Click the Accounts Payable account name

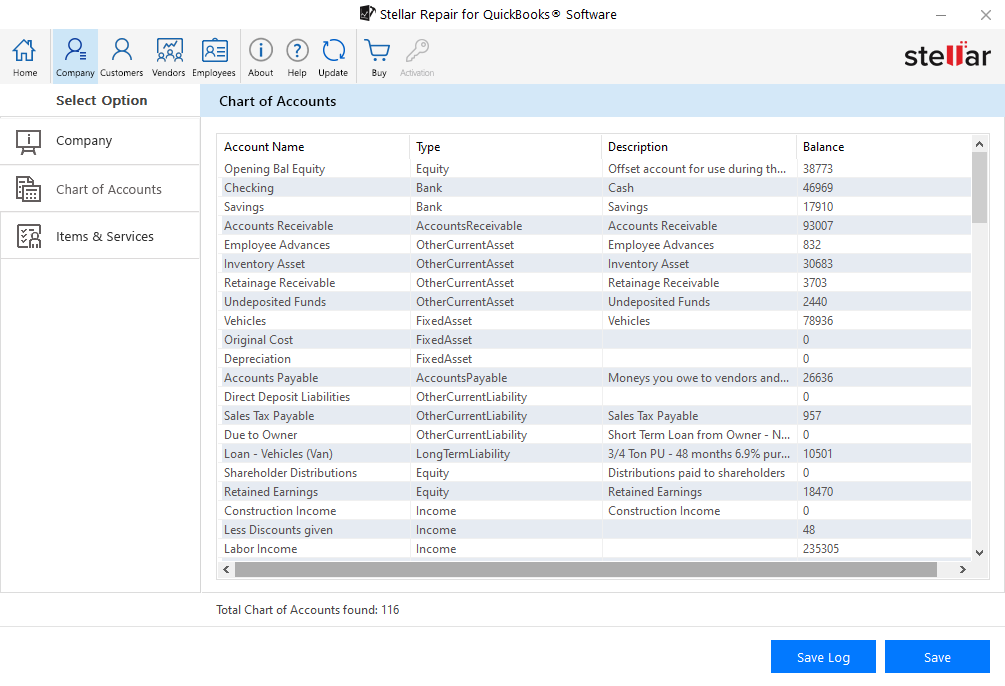(x=271, y=378)
